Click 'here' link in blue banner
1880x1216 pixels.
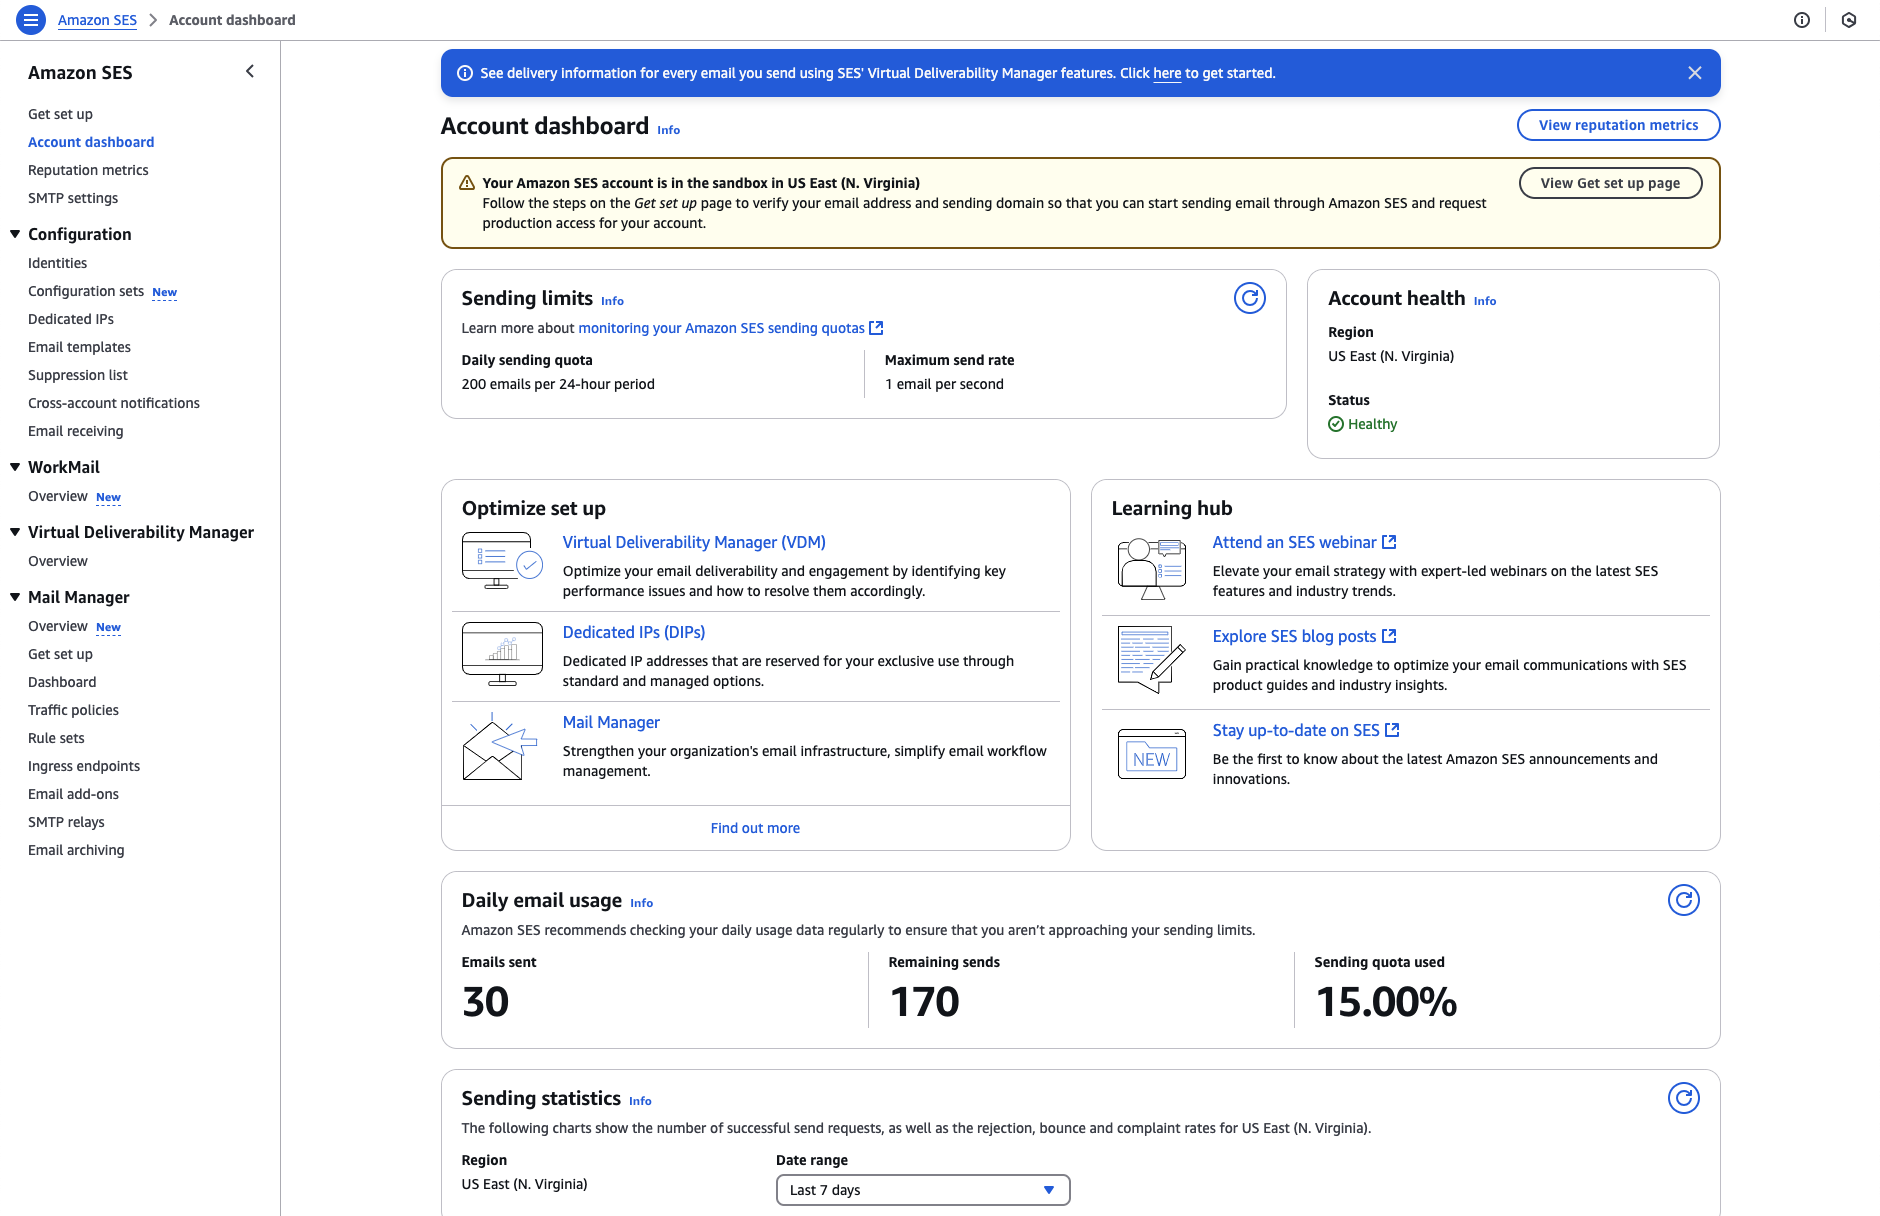1167,73
